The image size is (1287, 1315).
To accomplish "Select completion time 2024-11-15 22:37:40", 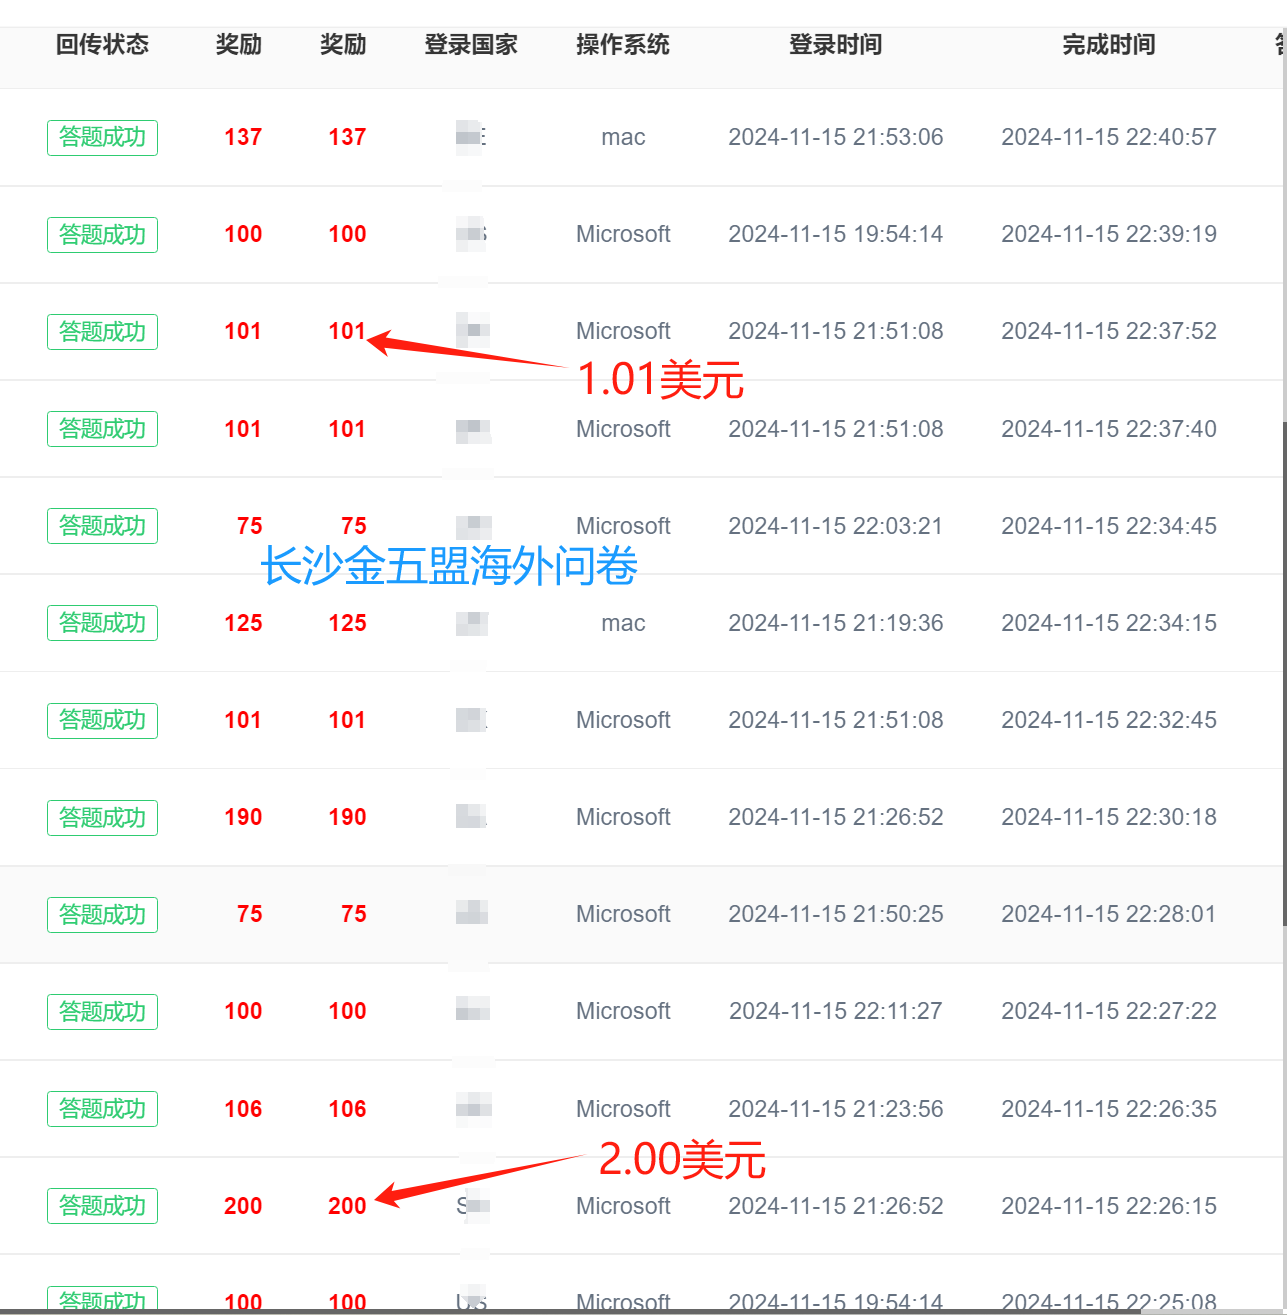I will click(x=1109, y=429).
